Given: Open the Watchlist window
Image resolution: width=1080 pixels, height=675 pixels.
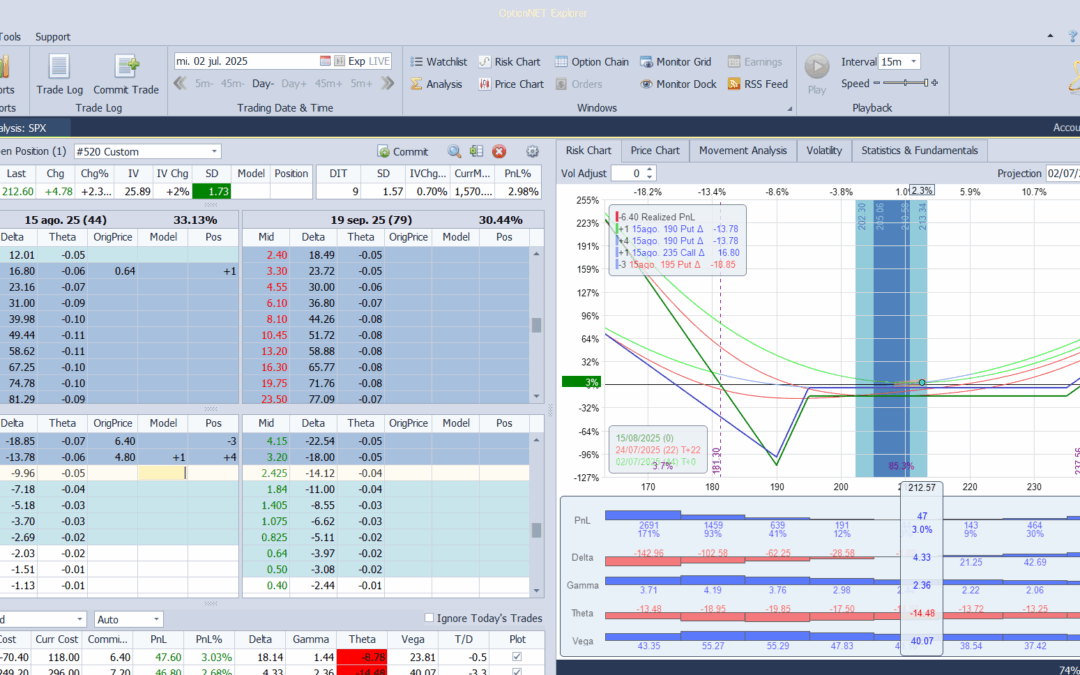Looking at the screenshot, I should coord(438,61).
